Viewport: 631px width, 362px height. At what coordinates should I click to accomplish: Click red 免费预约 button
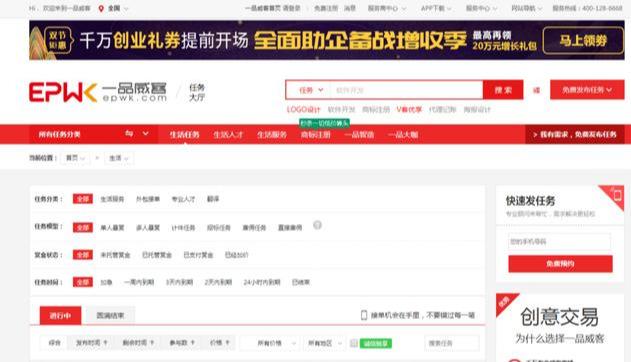coord(560,264)
